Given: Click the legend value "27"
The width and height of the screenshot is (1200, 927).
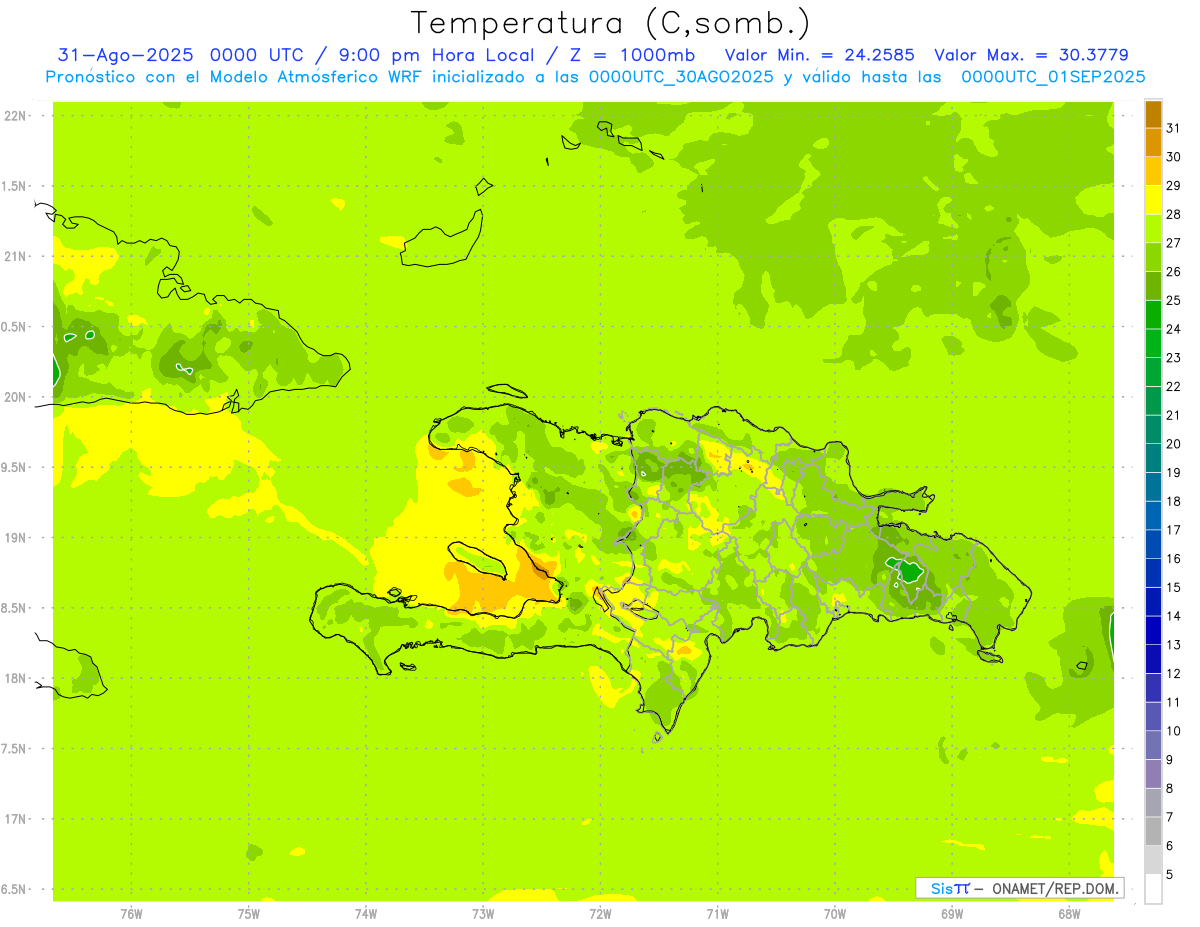Looking at the screenshot, I should (1173, 243).
